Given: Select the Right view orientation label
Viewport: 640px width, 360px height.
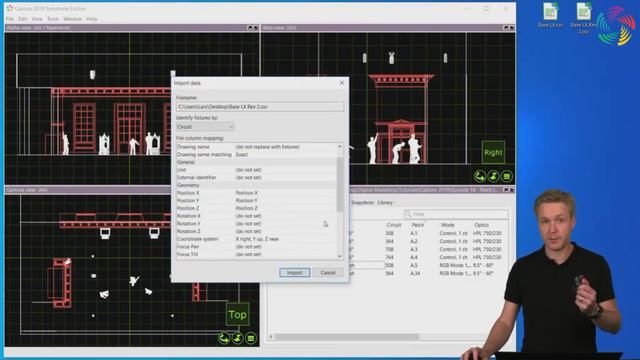Looking at the screenshot, I should coord(493,153).
